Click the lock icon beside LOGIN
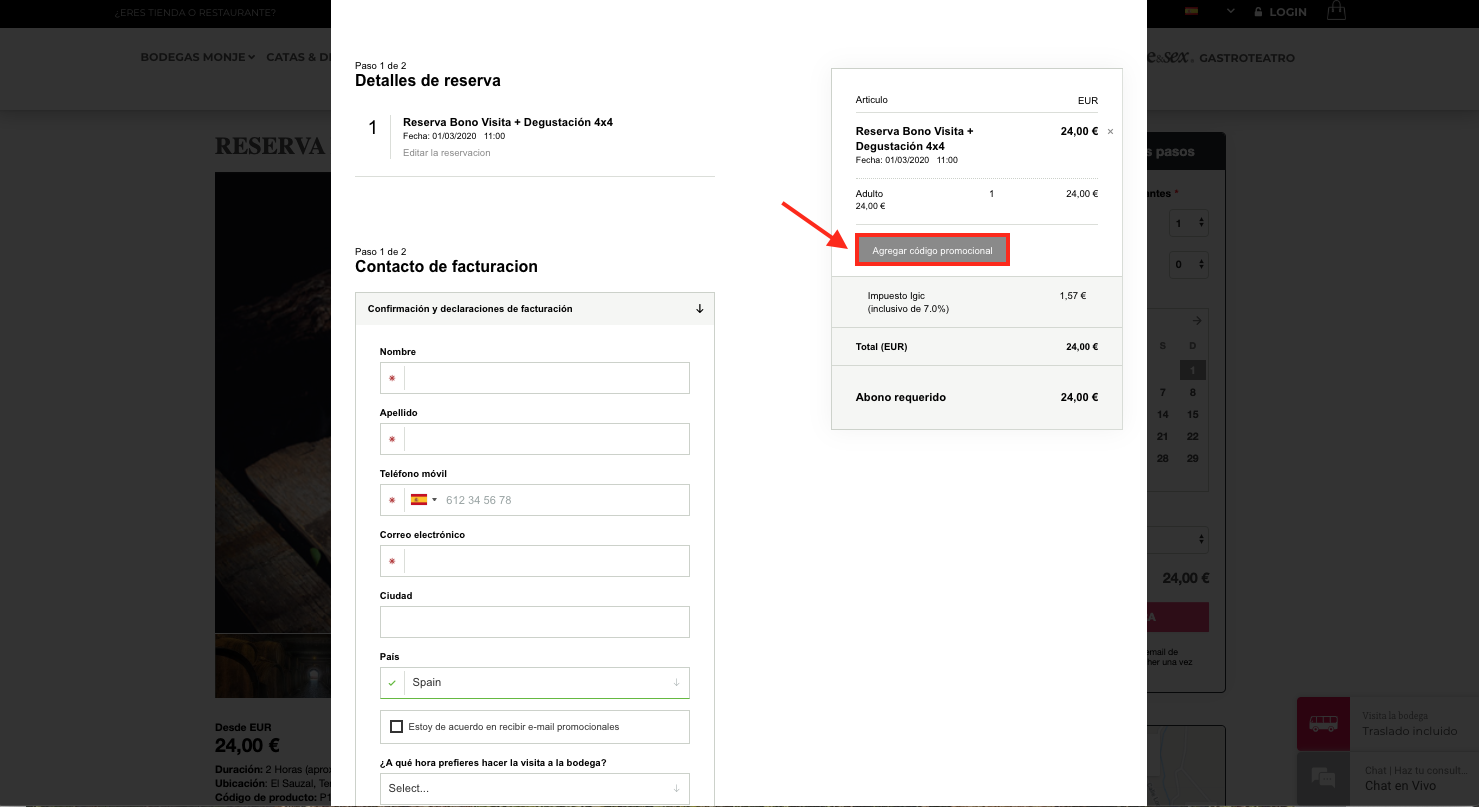Screen dimensions: 1479x807 1258,12
